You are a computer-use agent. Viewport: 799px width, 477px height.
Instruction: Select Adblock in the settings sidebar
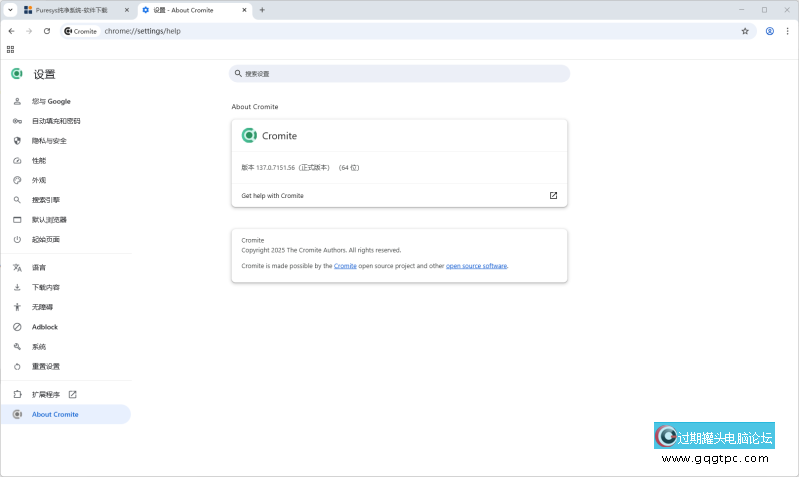tap(45, 327)
